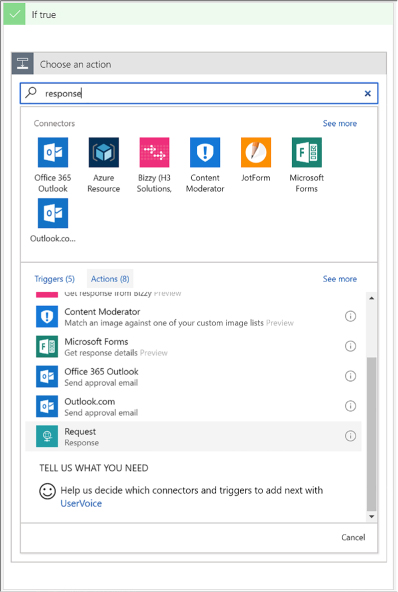Open the Microsoft Forms connector
398x592 pixels.
click(x=307, y=152)
